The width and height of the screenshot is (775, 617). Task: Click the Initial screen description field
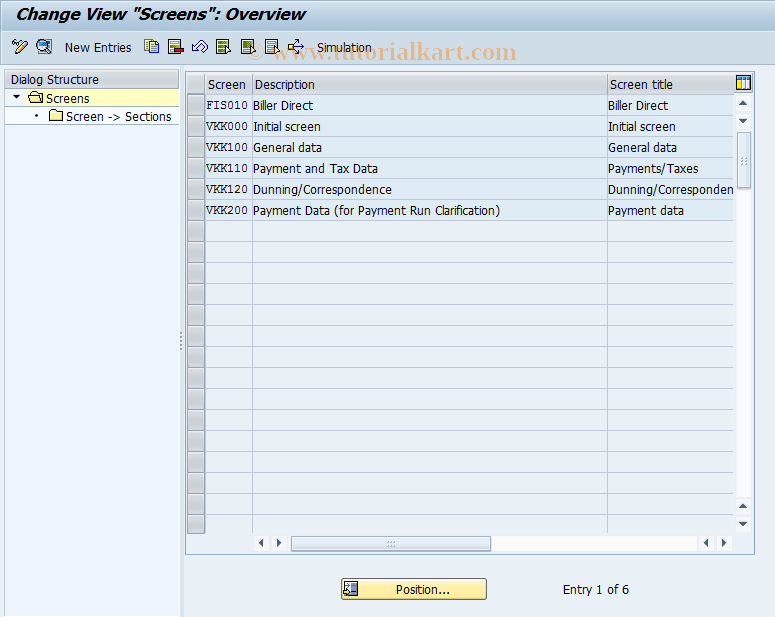[x=430, y=127]
